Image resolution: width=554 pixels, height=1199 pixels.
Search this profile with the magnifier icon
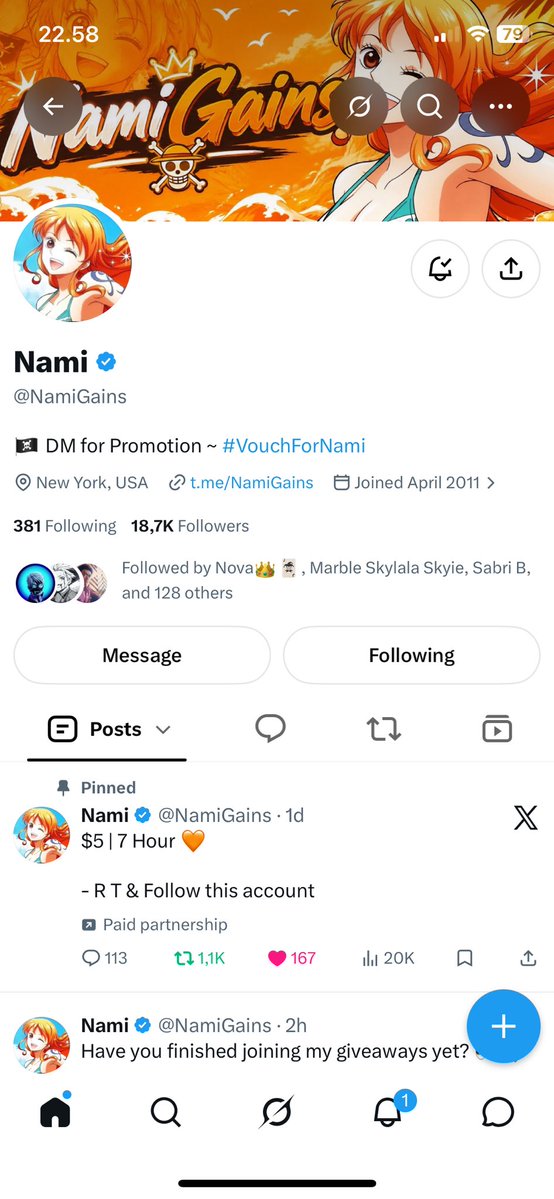pos(429,106)
